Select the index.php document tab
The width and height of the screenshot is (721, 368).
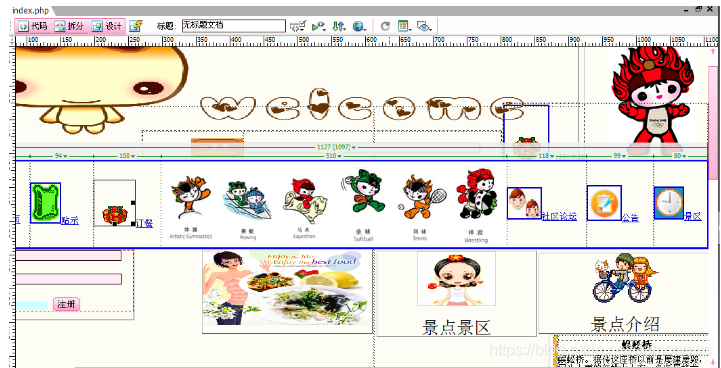click(30, 10)
